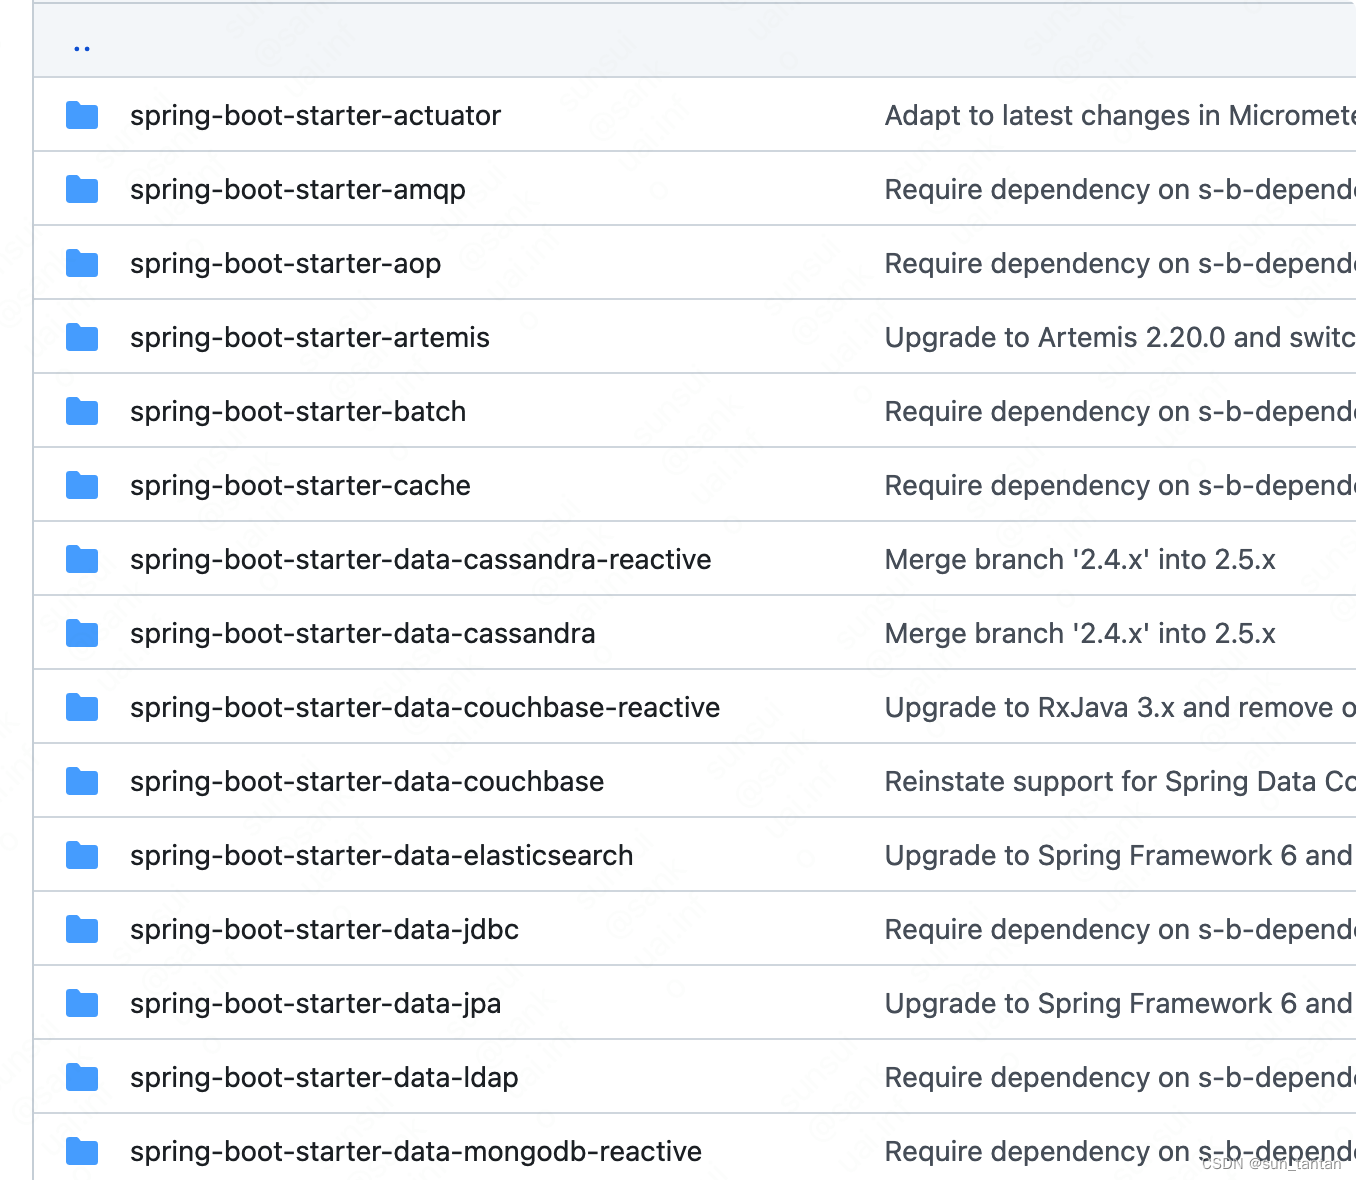Open data-jpa row's 'Upgrade to Spring Framework 6' commit
This screenshot has width=1356, height=1180.
click(1119, 1004)
